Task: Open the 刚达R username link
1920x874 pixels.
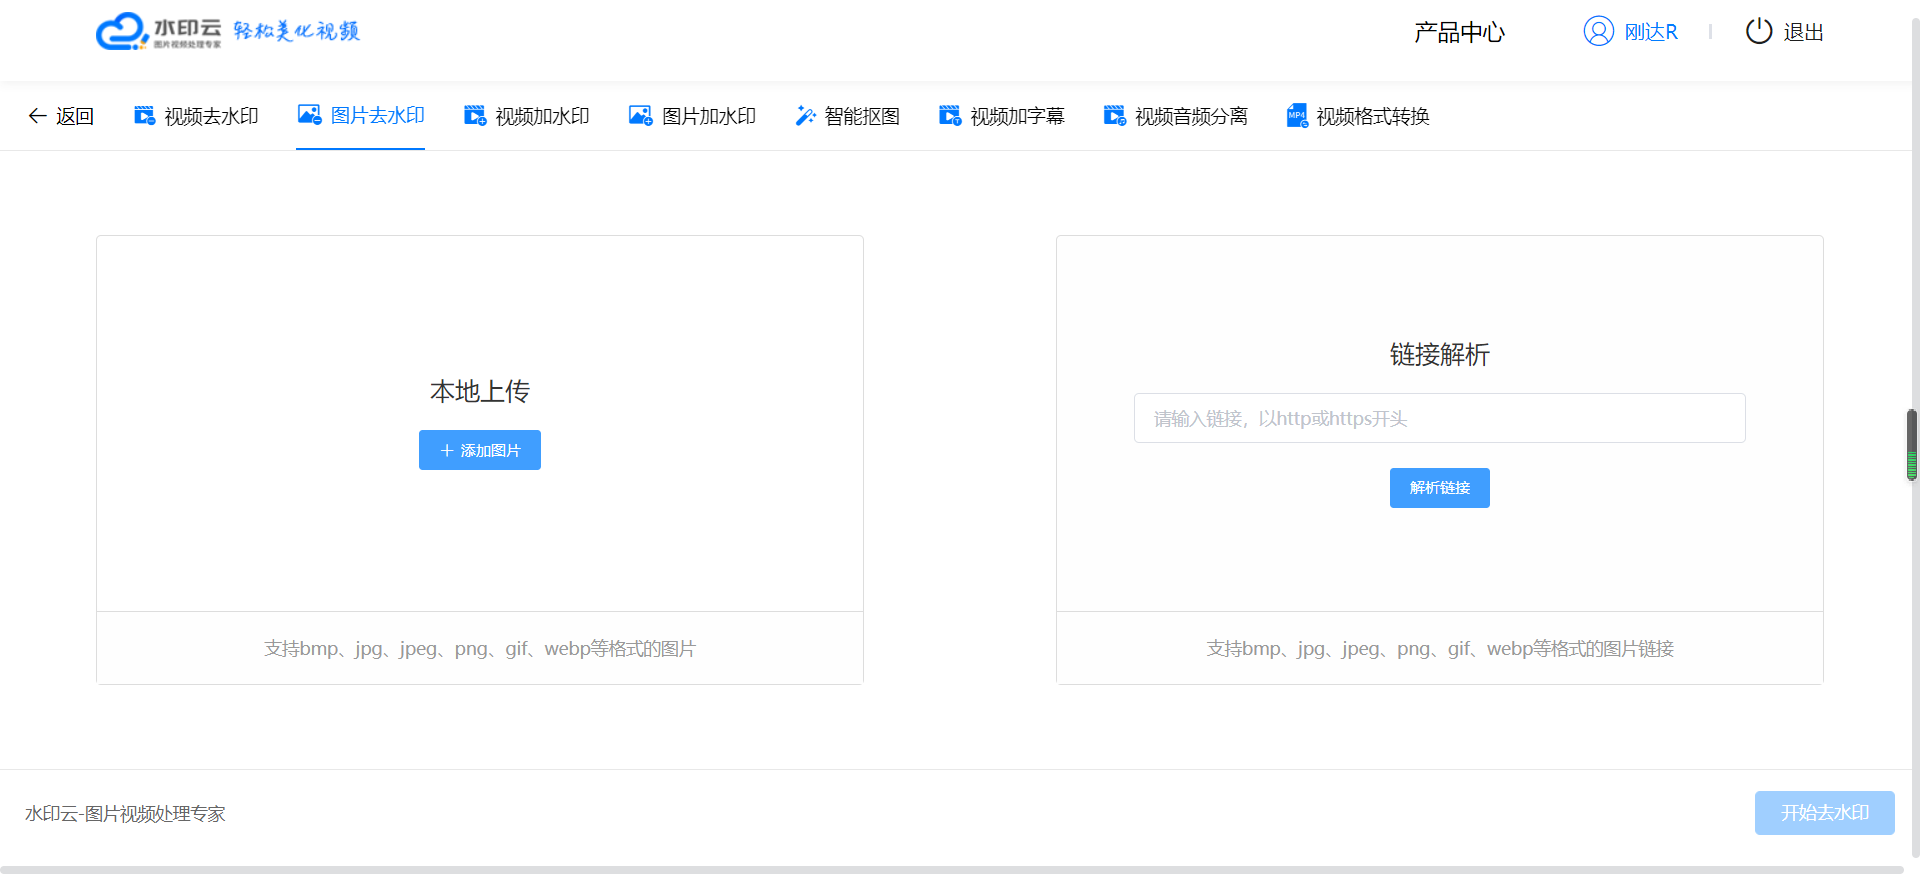Action: [1651, 32]
